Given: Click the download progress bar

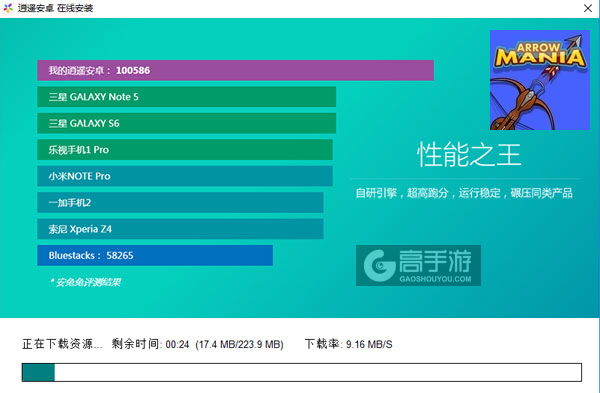Looking at the screenshot, I should pyautogui.click(x=302, y=372).
